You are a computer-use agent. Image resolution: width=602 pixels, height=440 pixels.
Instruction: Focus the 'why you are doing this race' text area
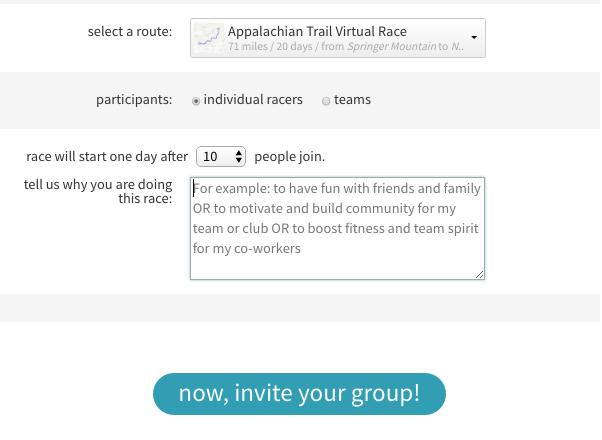click(337, 228)
